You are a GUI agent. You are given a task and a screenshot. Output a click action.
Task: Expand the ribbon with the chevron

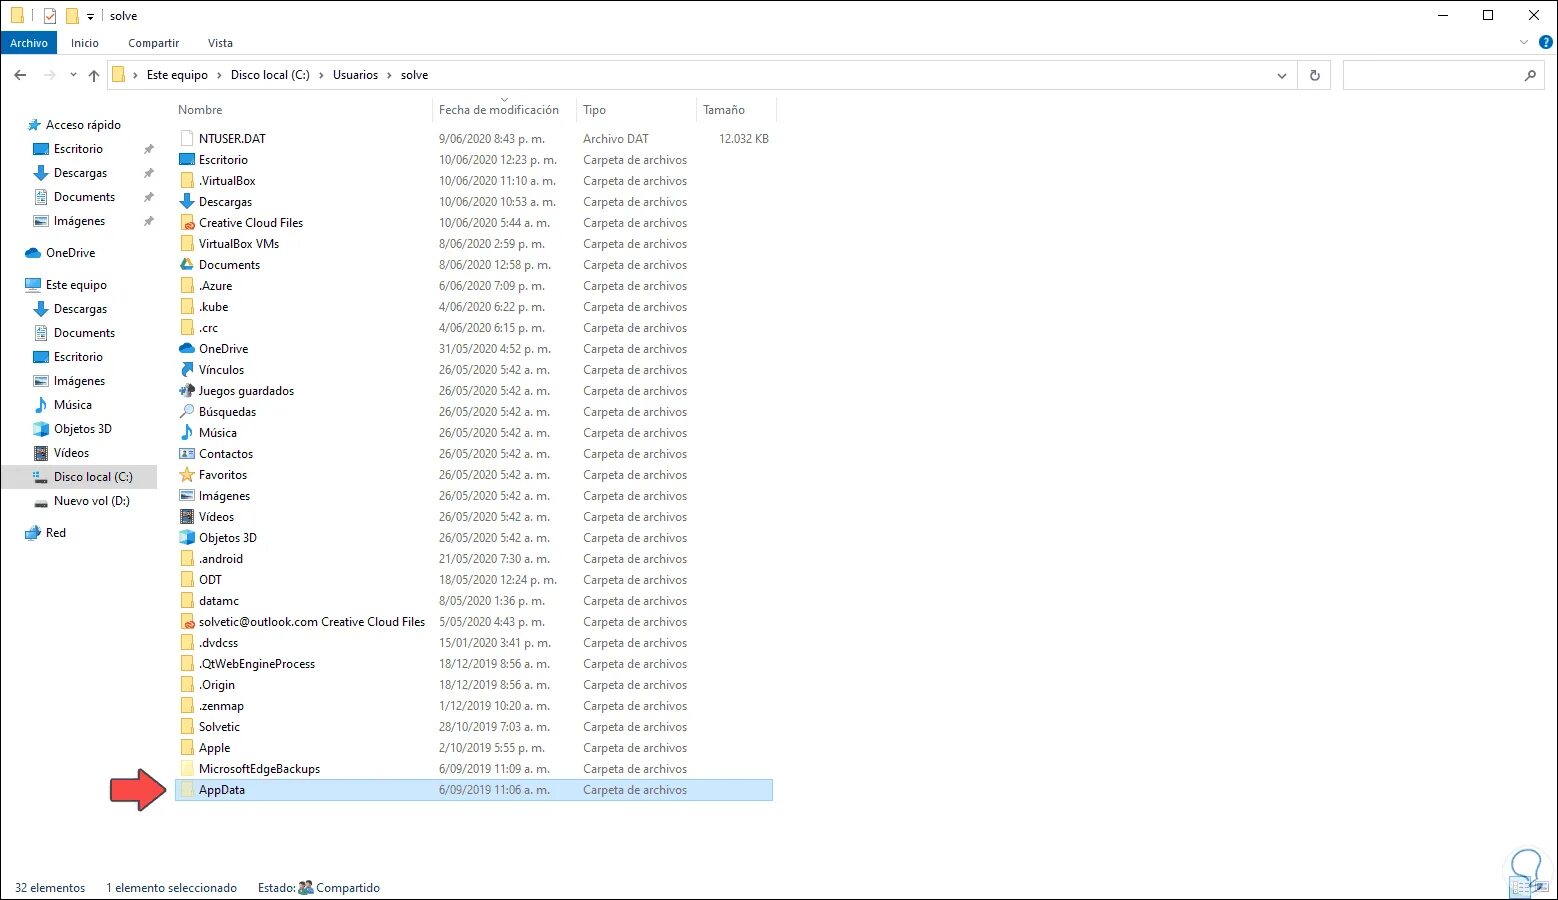1524,43
